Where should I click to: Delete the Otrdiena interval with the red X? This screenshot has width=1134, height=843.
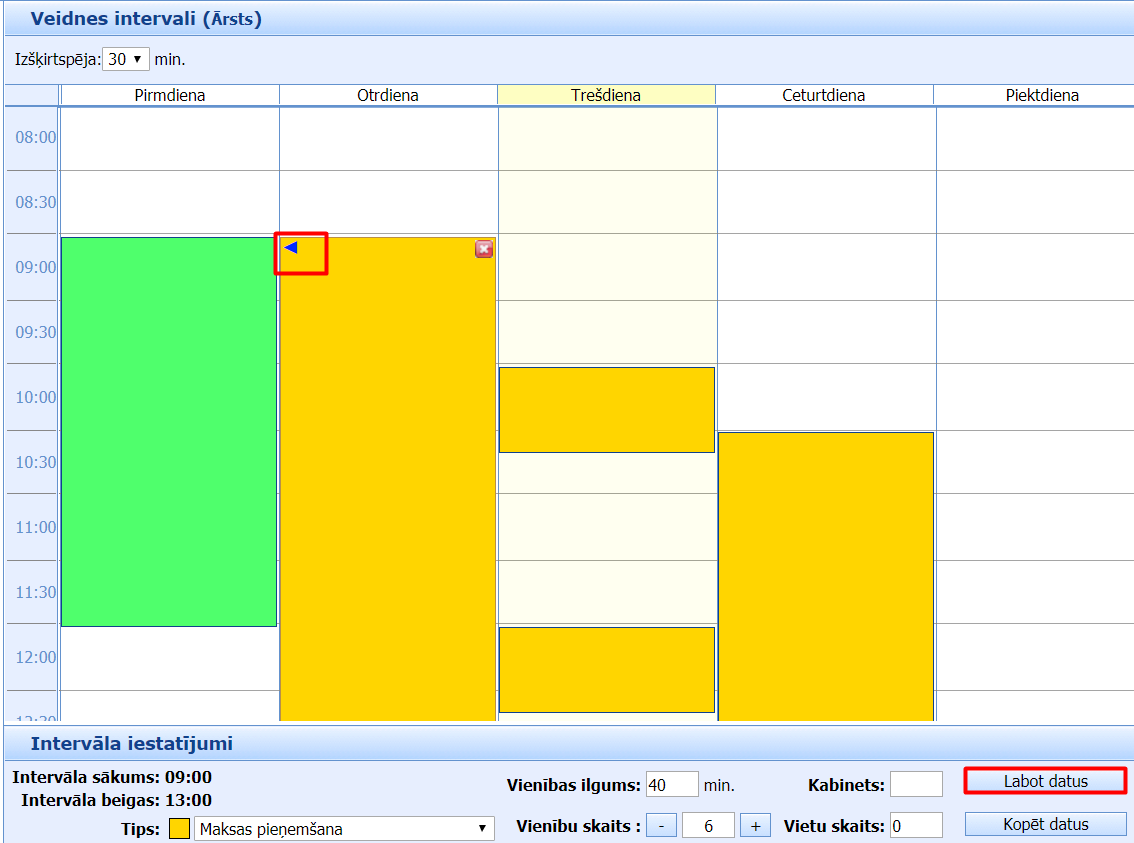tap(484, 249)
